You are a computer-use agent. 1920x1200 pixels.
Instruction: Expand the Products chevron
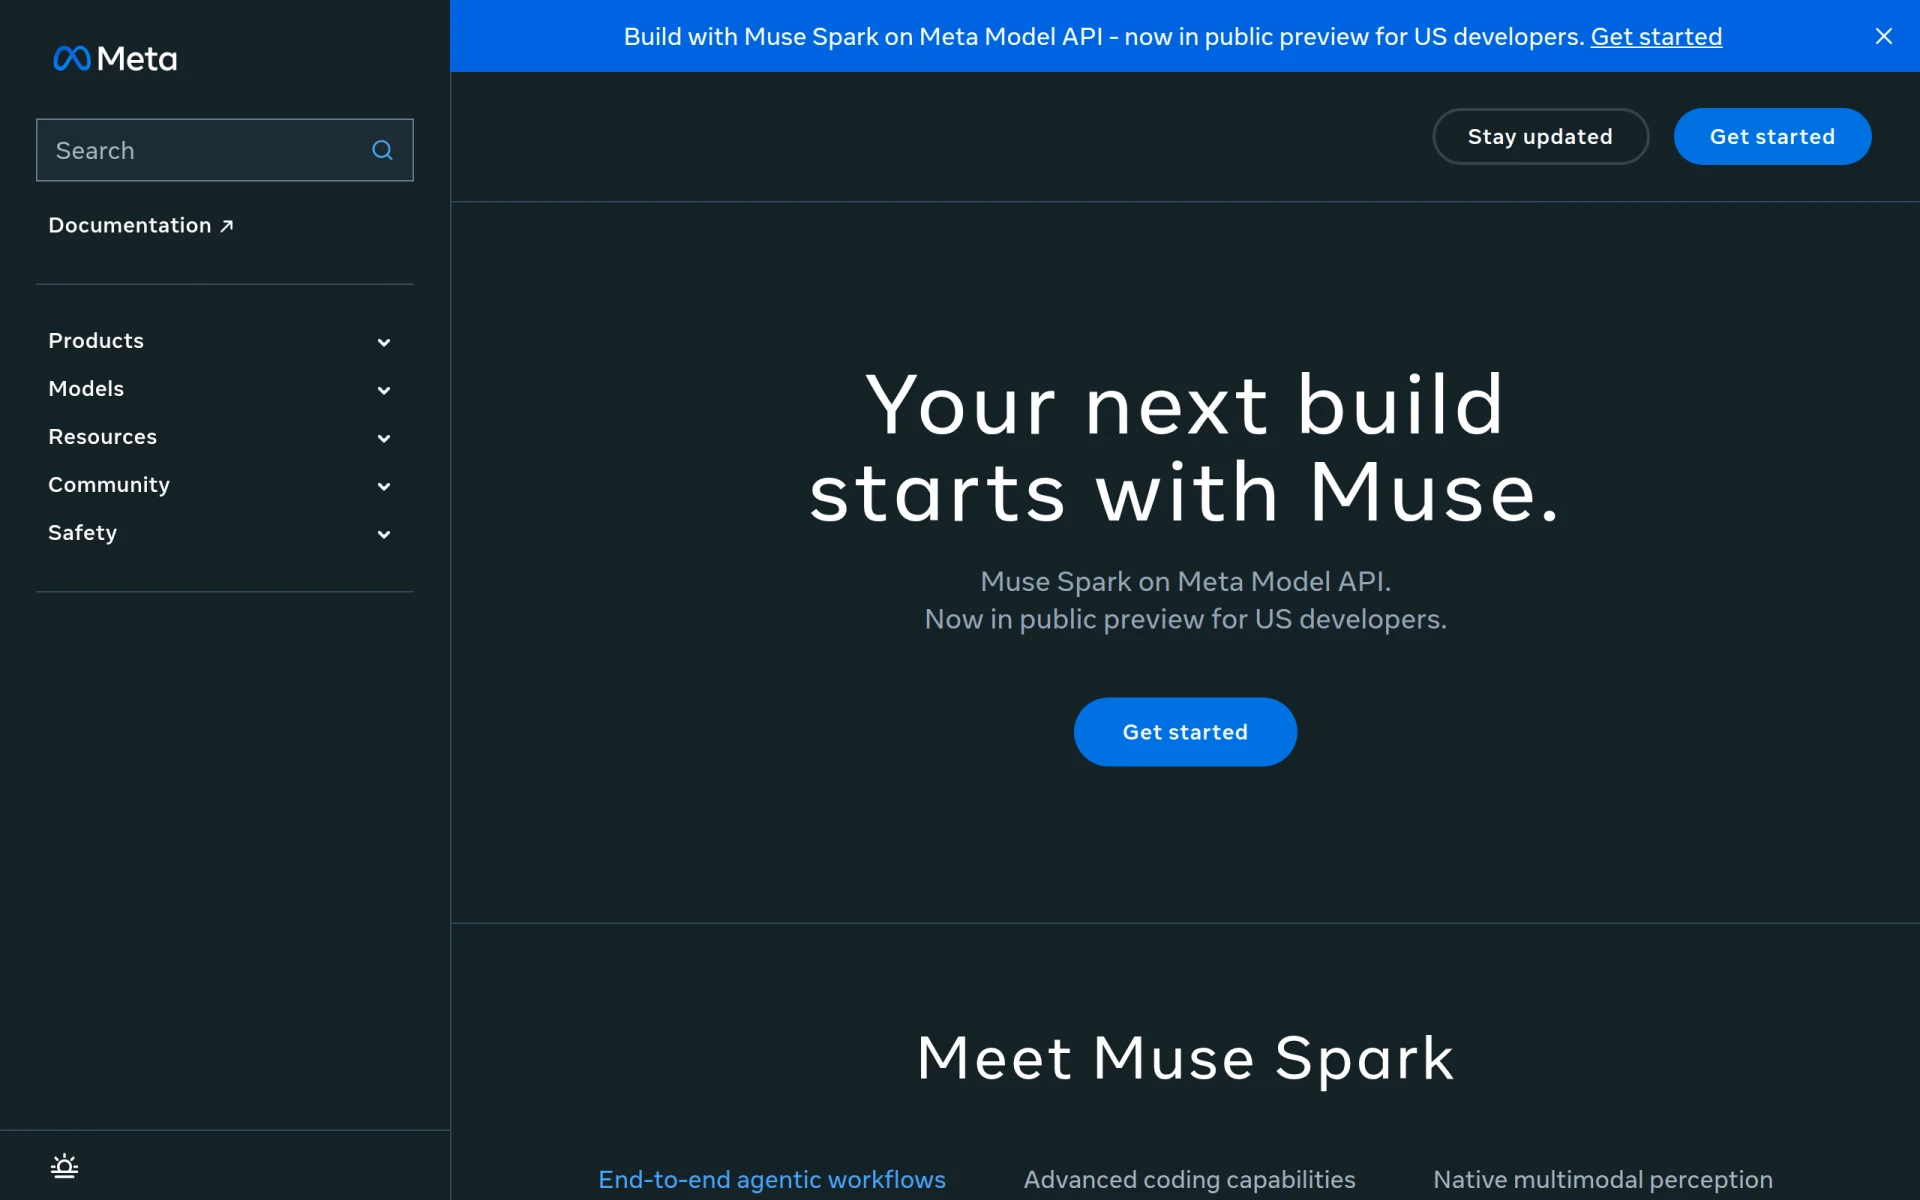click(384, 342)
